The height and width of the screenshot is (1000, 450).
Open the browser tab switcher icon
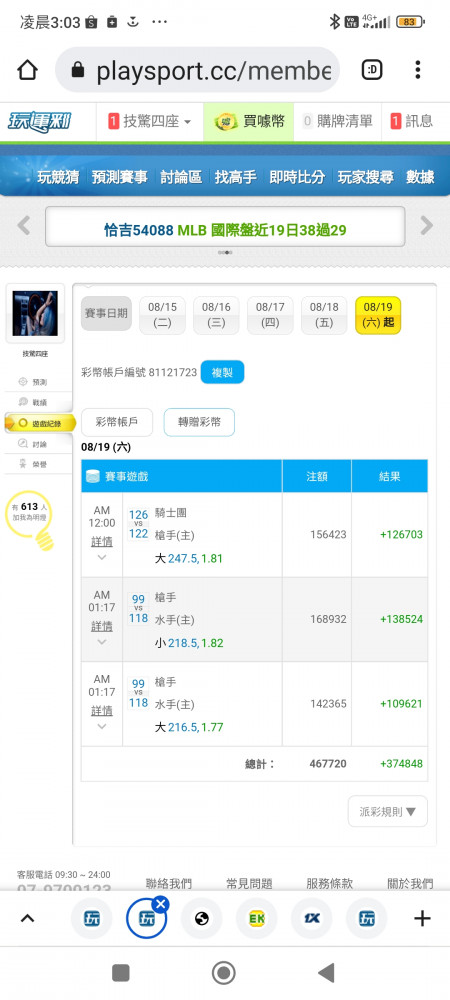tap(372, 70)
